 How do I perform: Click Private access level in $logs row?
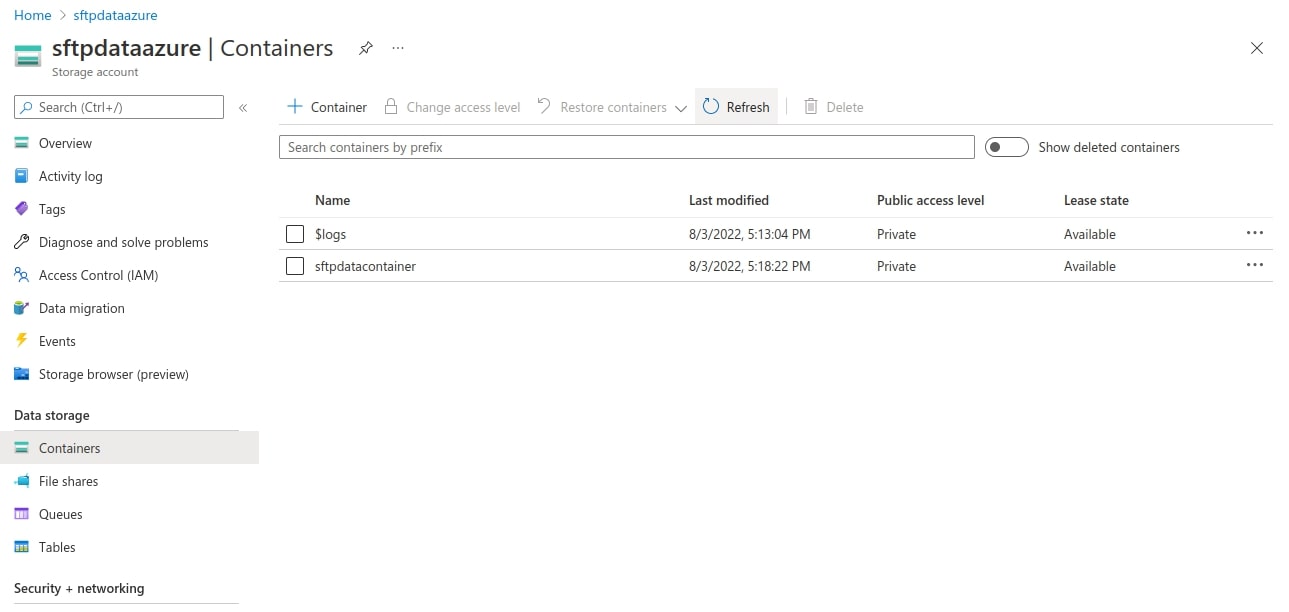[896, 234]
